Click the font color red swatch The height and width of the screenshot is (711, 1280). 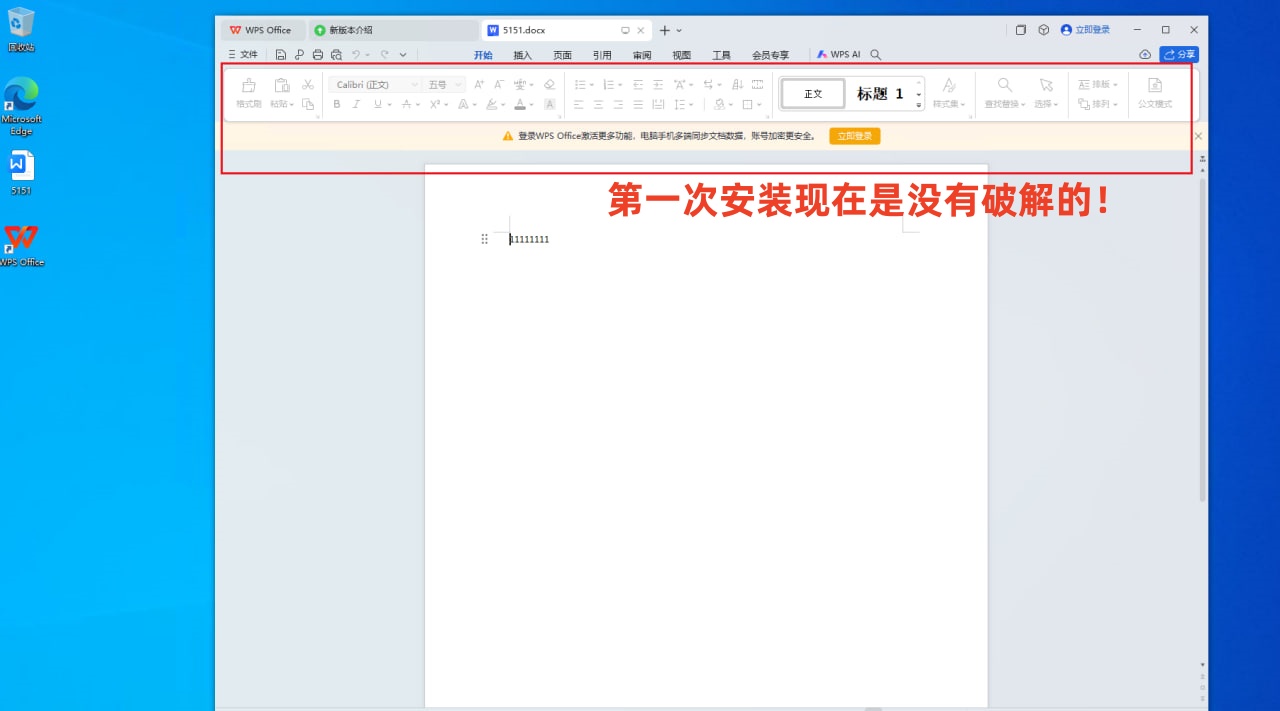coord(519,104)
